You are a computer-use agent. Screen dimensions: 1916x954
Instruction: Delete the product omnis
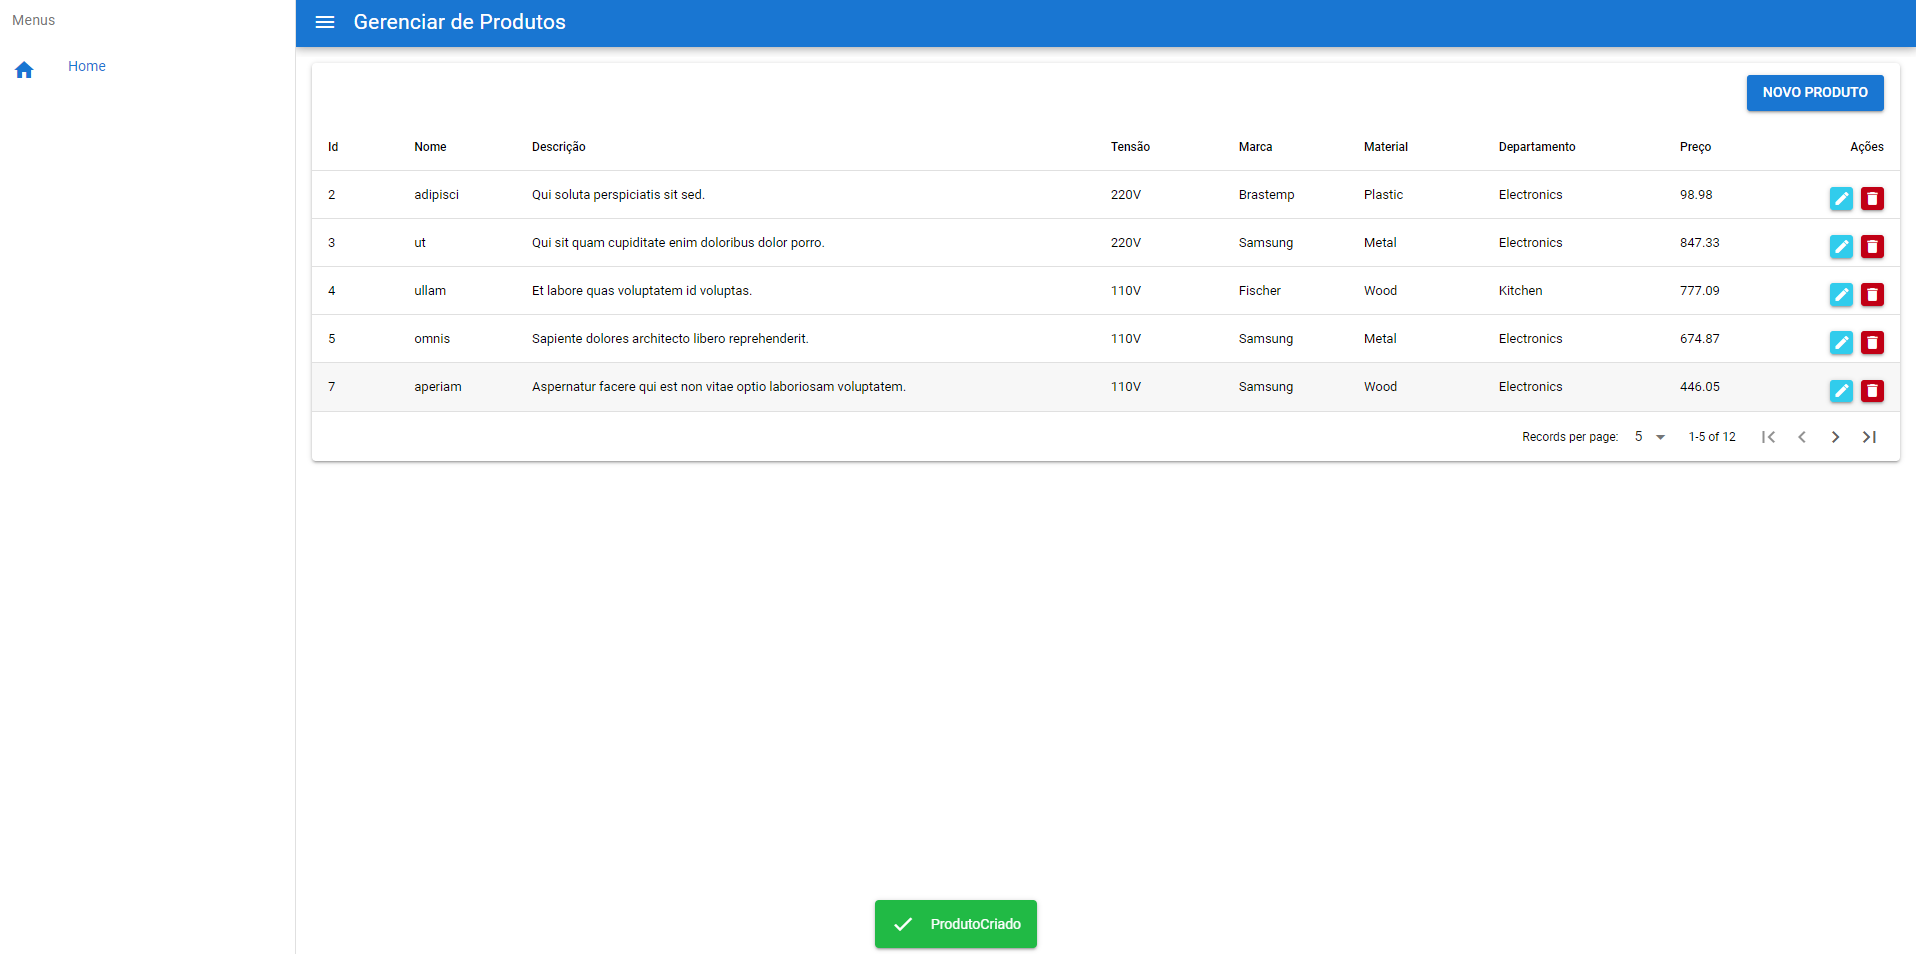point(1873,342)
